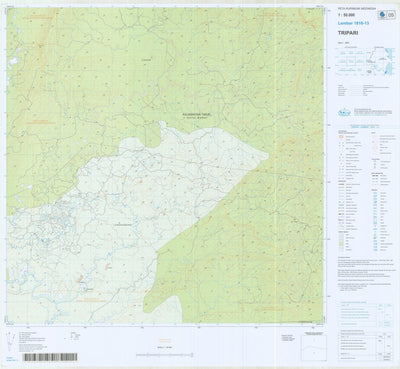The width and height of the screenshot is (400, 369).
Task: Click the light green swatch in the legend
Action: 340,244
